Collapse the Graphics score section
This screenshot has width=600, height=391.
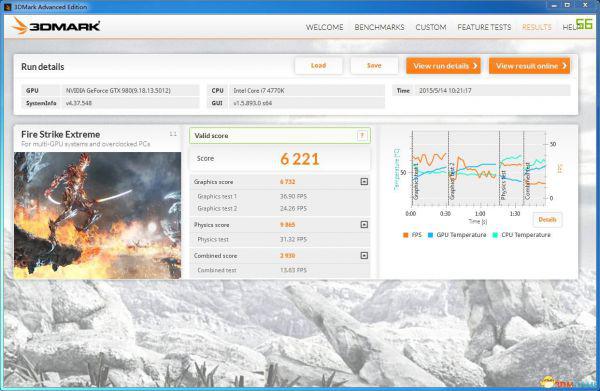point(364,182)
